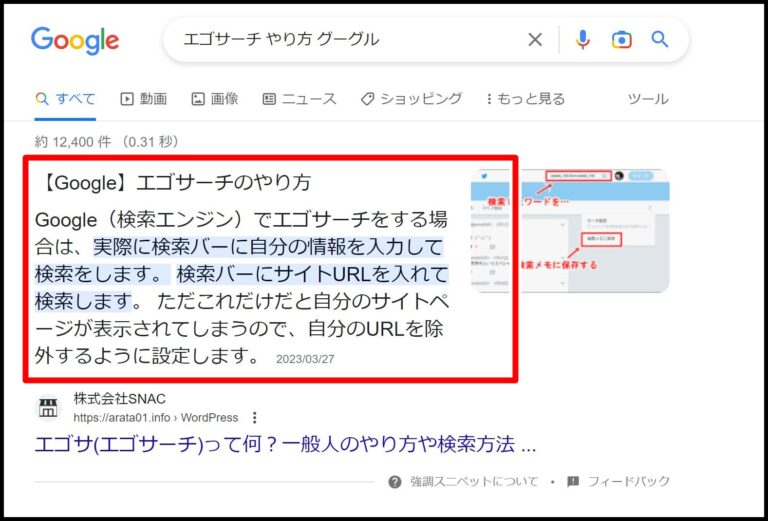Open the three-dot menu beside arata01.info URL
The width and height of the screenshot is (768, 521).
(254, 418)
